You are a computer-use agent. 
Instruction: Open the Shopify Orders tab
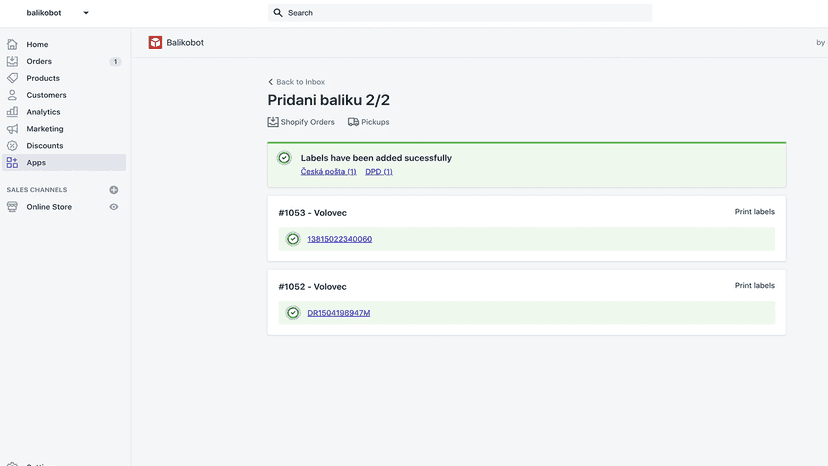301,122
